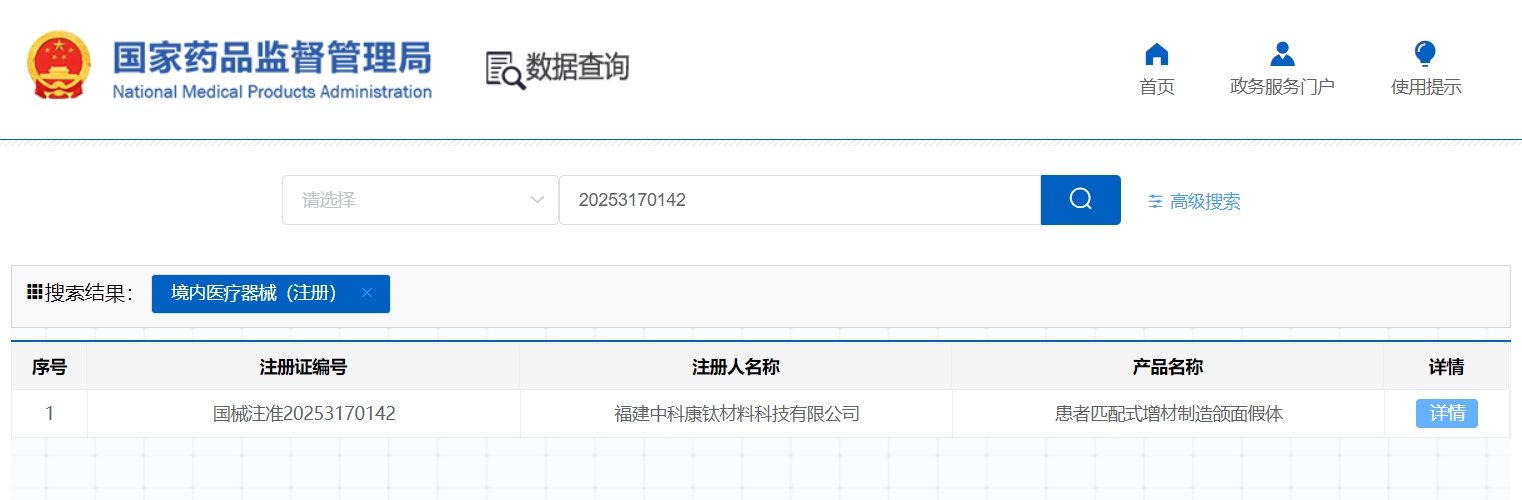Remove the 境内医疗器械（注册）filter tag

pos(367,293)
